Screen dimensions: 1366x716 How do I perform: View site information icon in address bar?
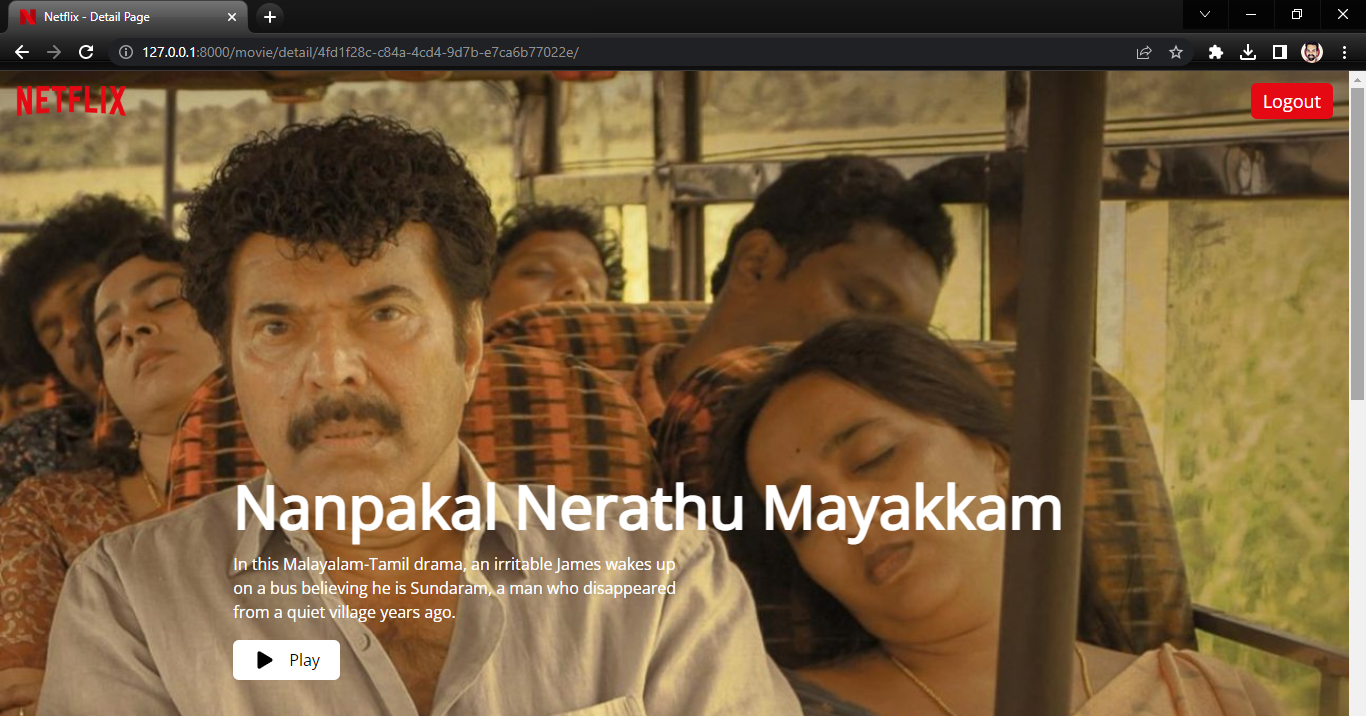126,52
